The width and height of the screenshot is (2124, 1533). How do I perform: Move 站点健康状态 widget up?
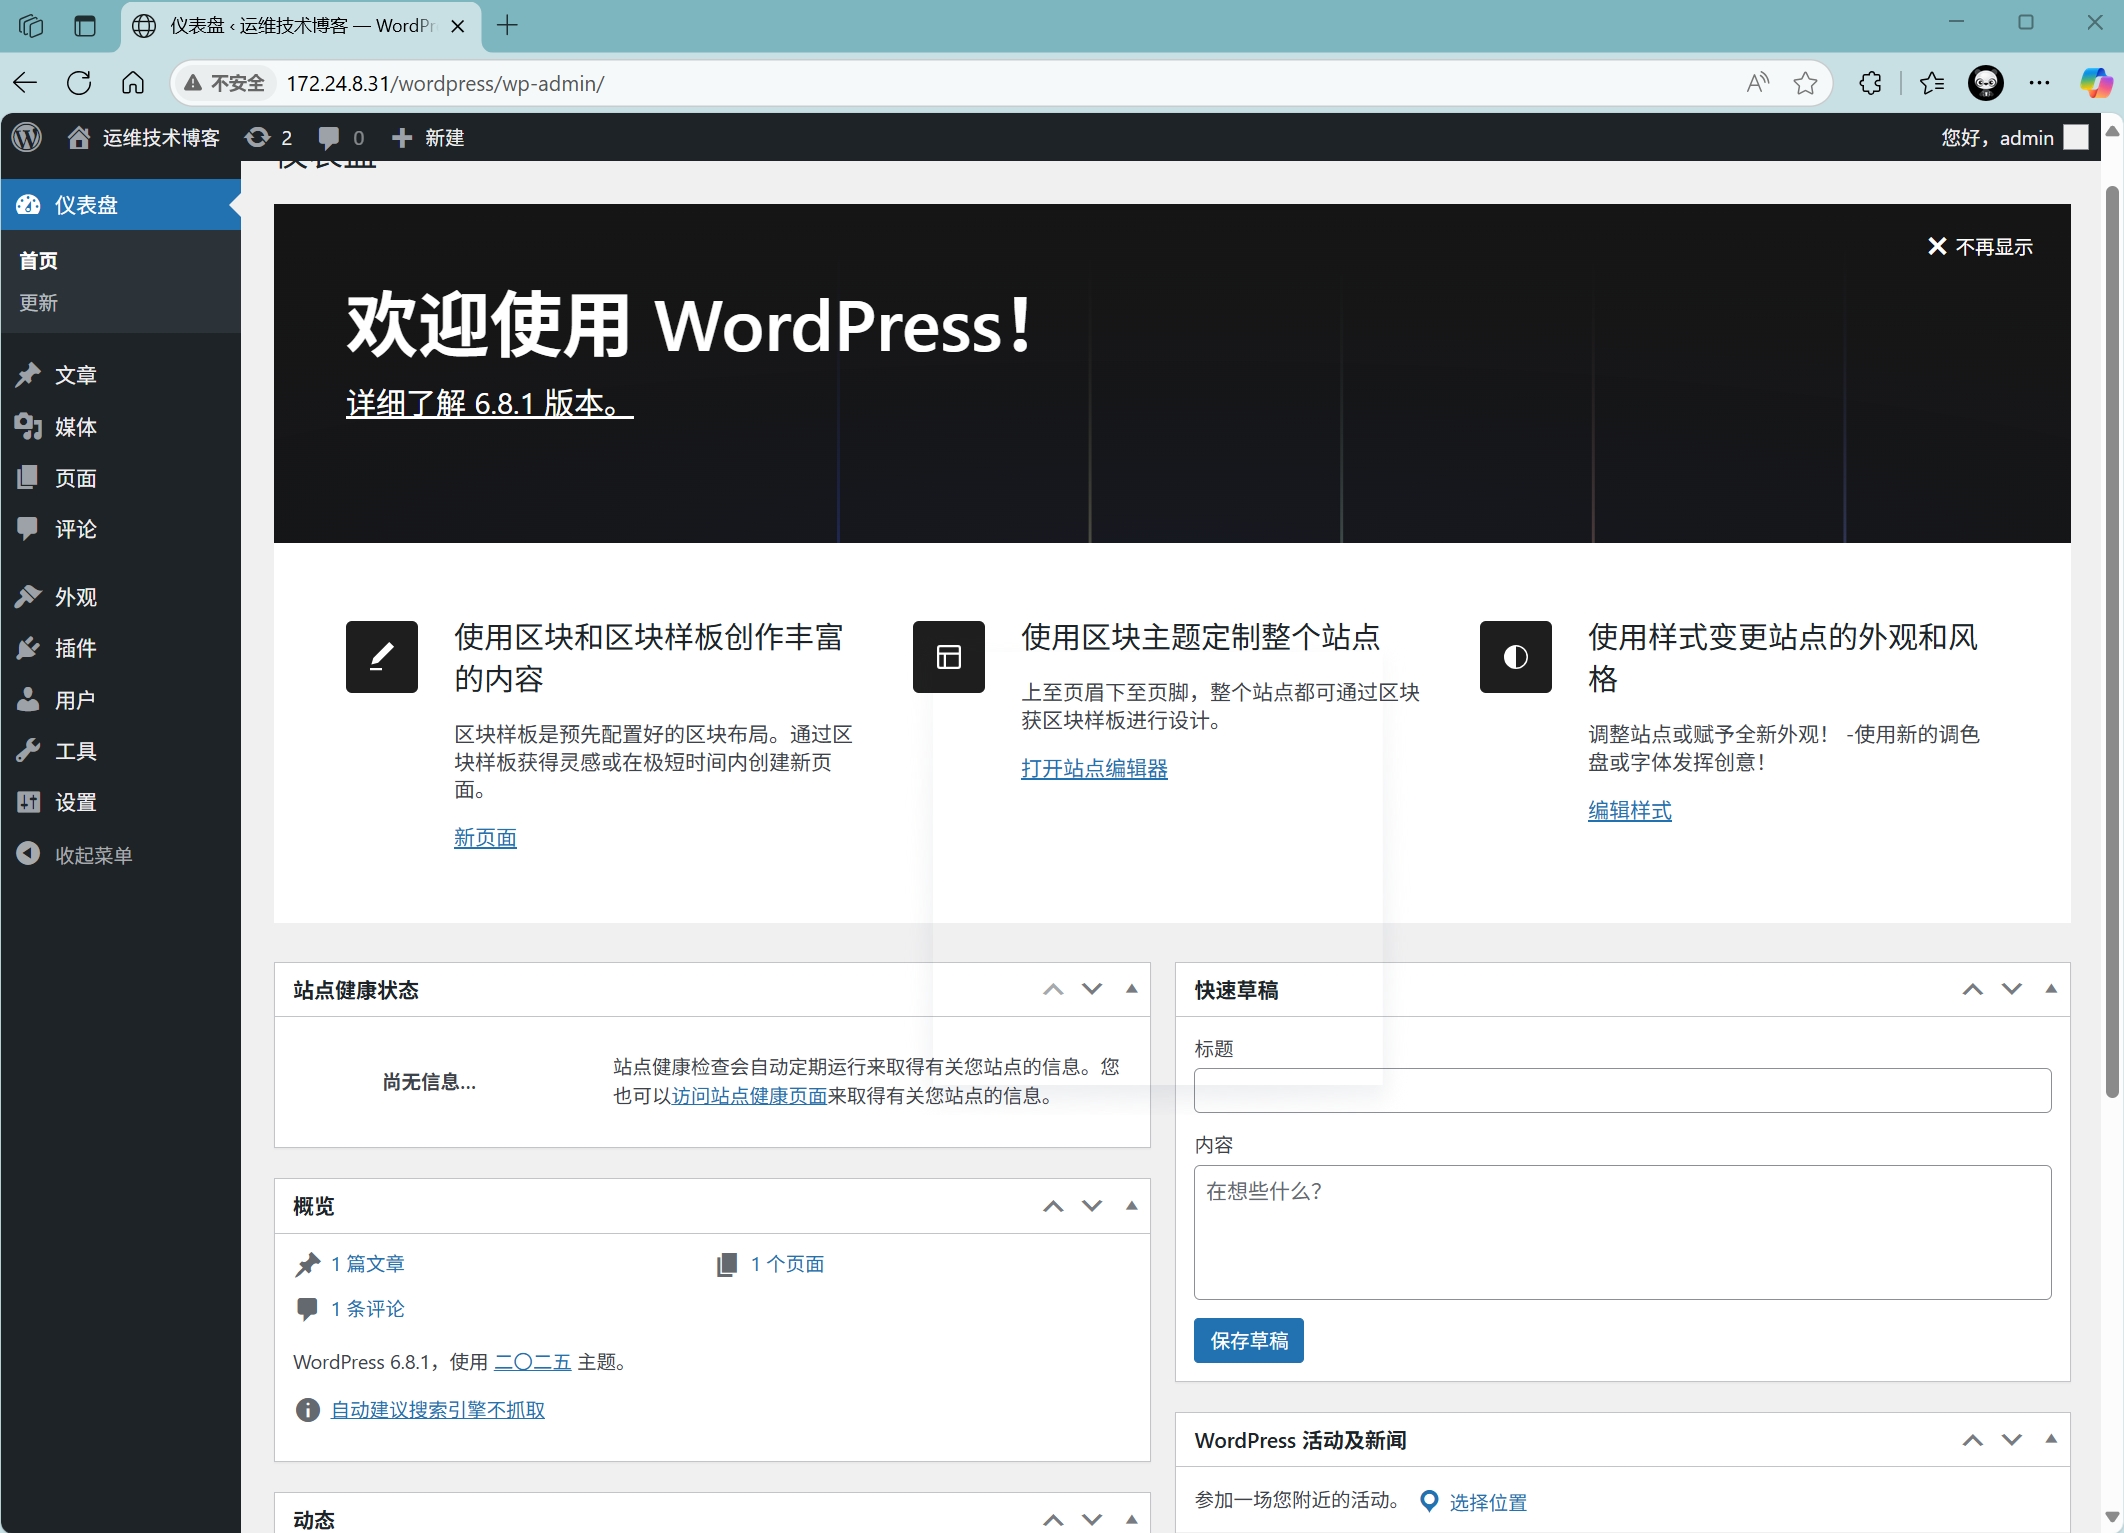[x=1053, y=989]
